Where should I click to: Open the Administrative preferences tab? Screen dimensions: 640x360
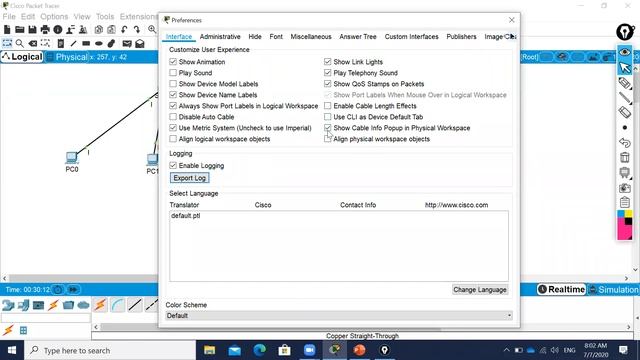[220, 36]
